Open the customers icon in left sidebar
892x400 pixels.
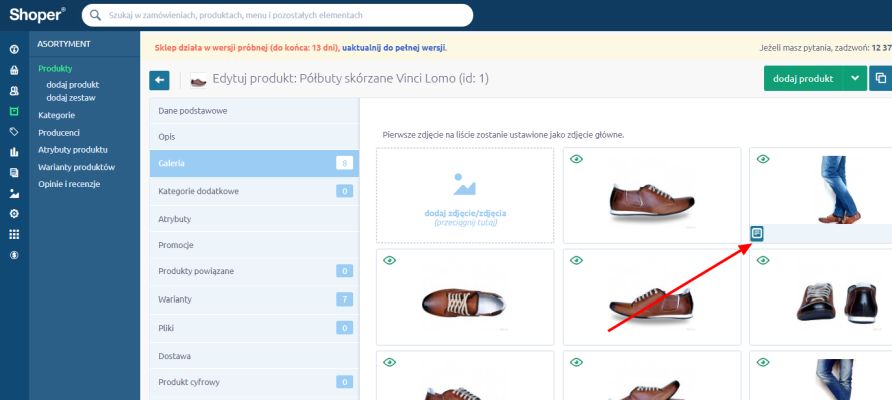[x=14, y=90]
